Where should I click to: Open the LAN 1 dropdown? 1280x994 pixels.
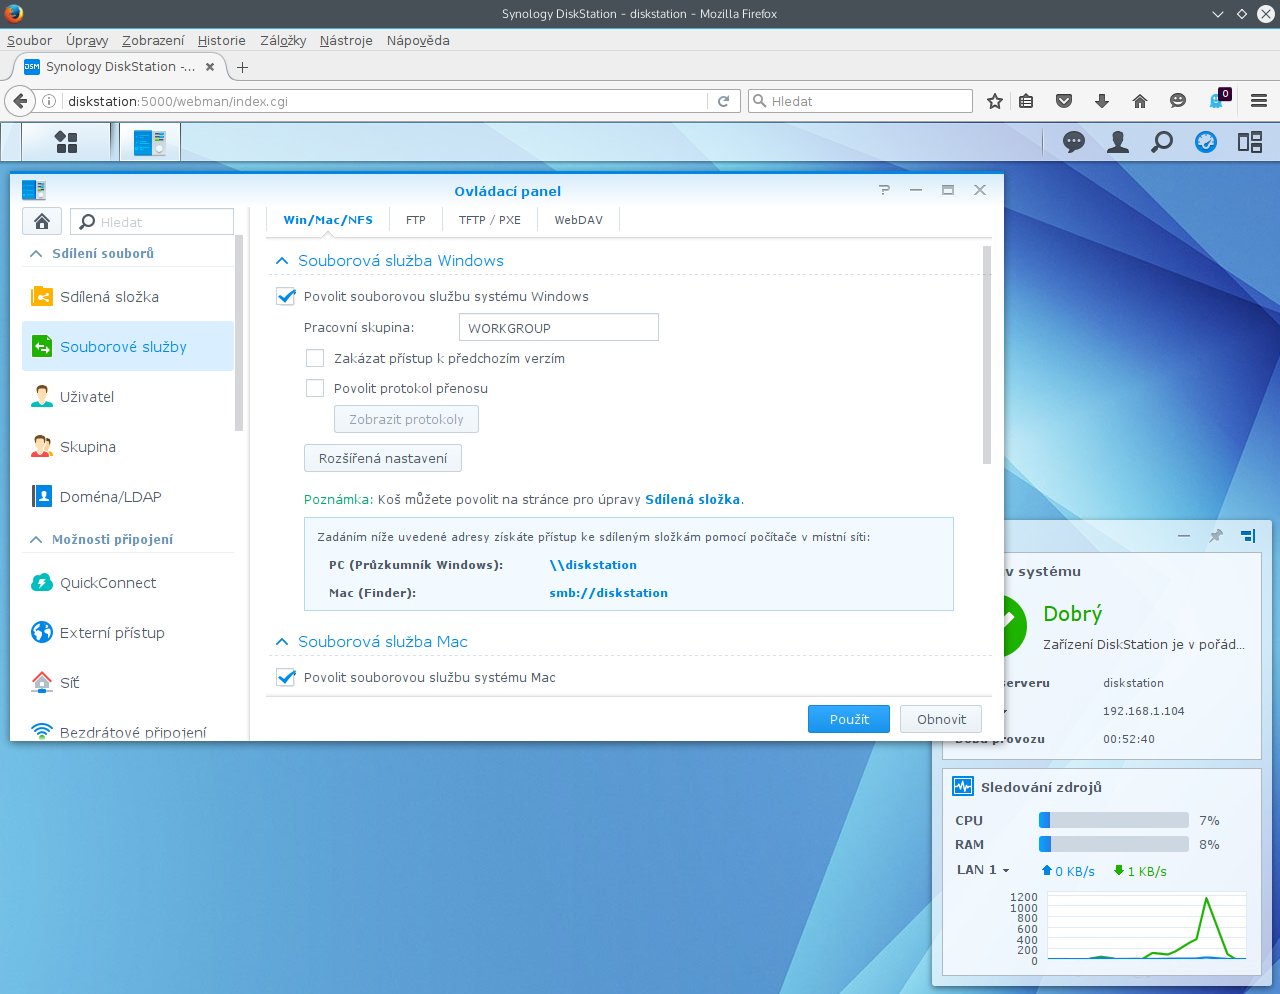pos(983,870)
